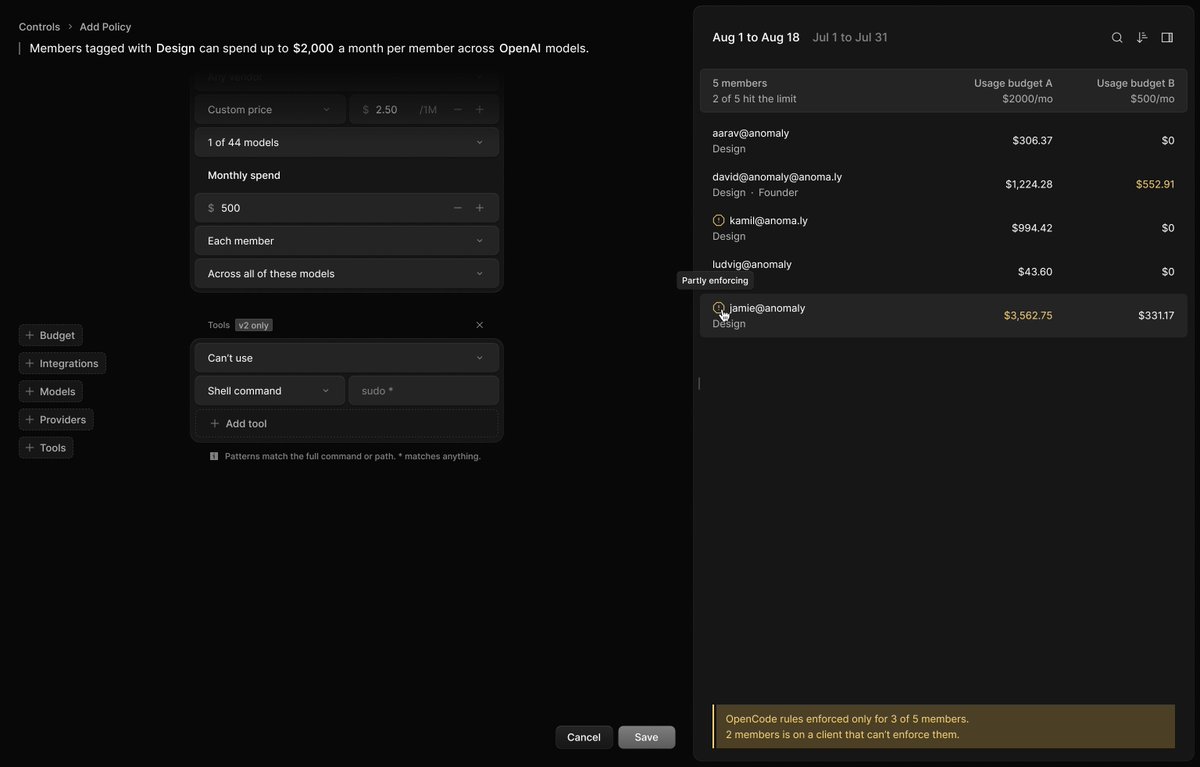The width and height of the screenshot is (1200, 767).
Task: Expand the 1 of 44 models dropdown
Action: 346,142
